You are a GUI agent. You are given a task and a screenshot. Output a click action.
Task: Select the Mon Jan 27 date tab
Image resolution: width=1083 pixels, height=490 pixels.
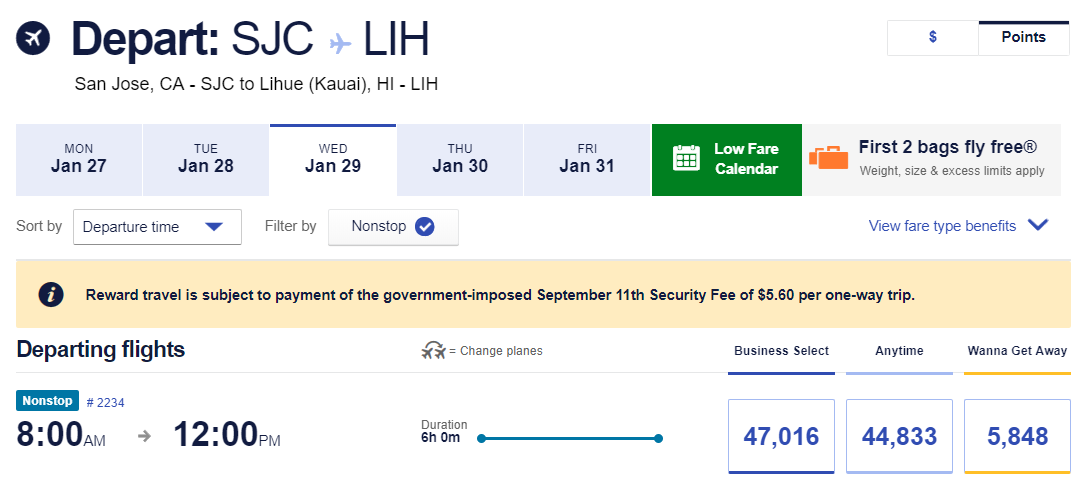79,159
